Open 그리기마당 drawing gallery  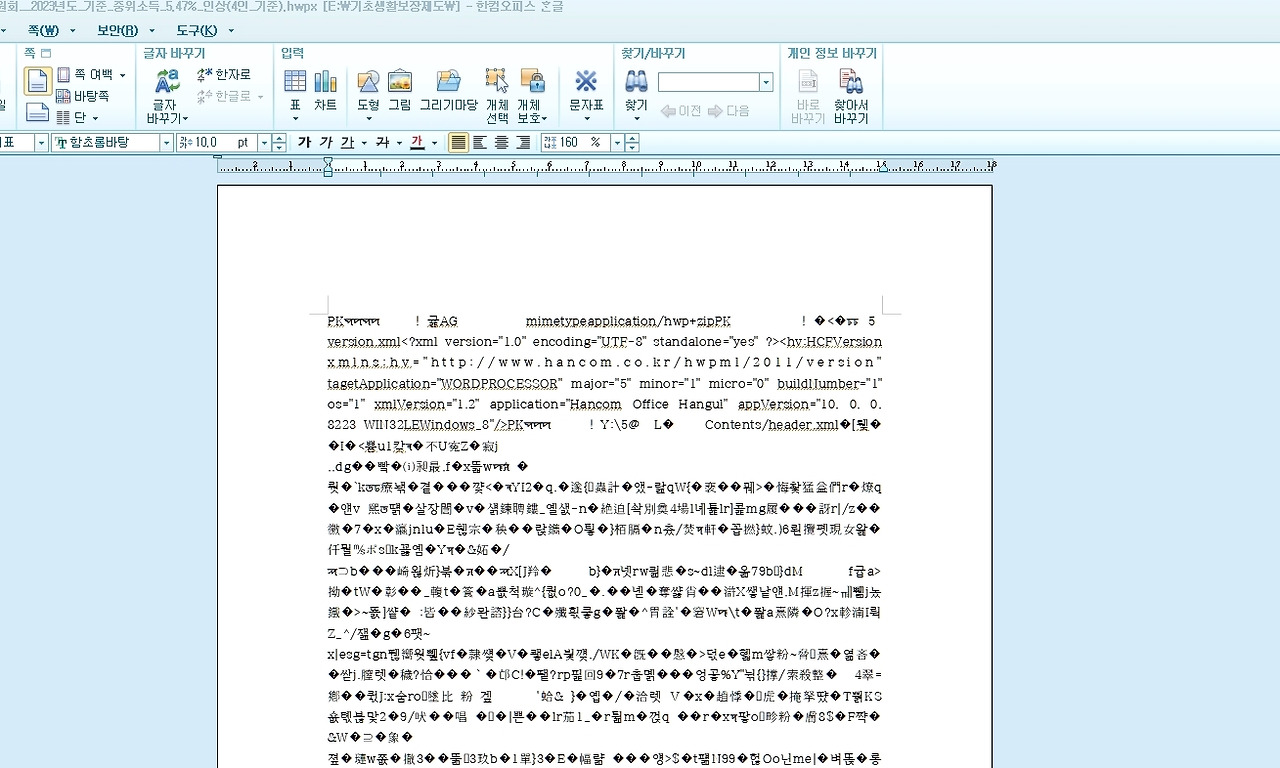[448, 90]
